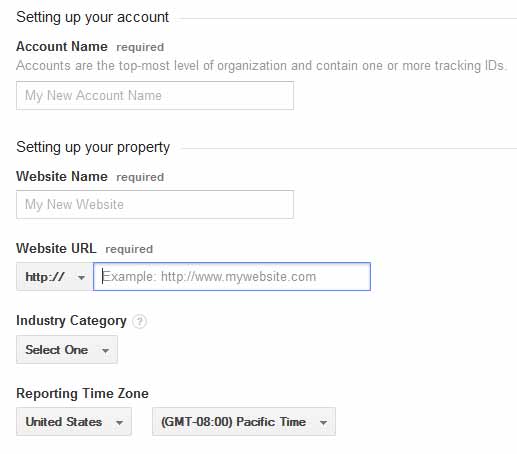Click required text beside Website URL

point(129,249)
